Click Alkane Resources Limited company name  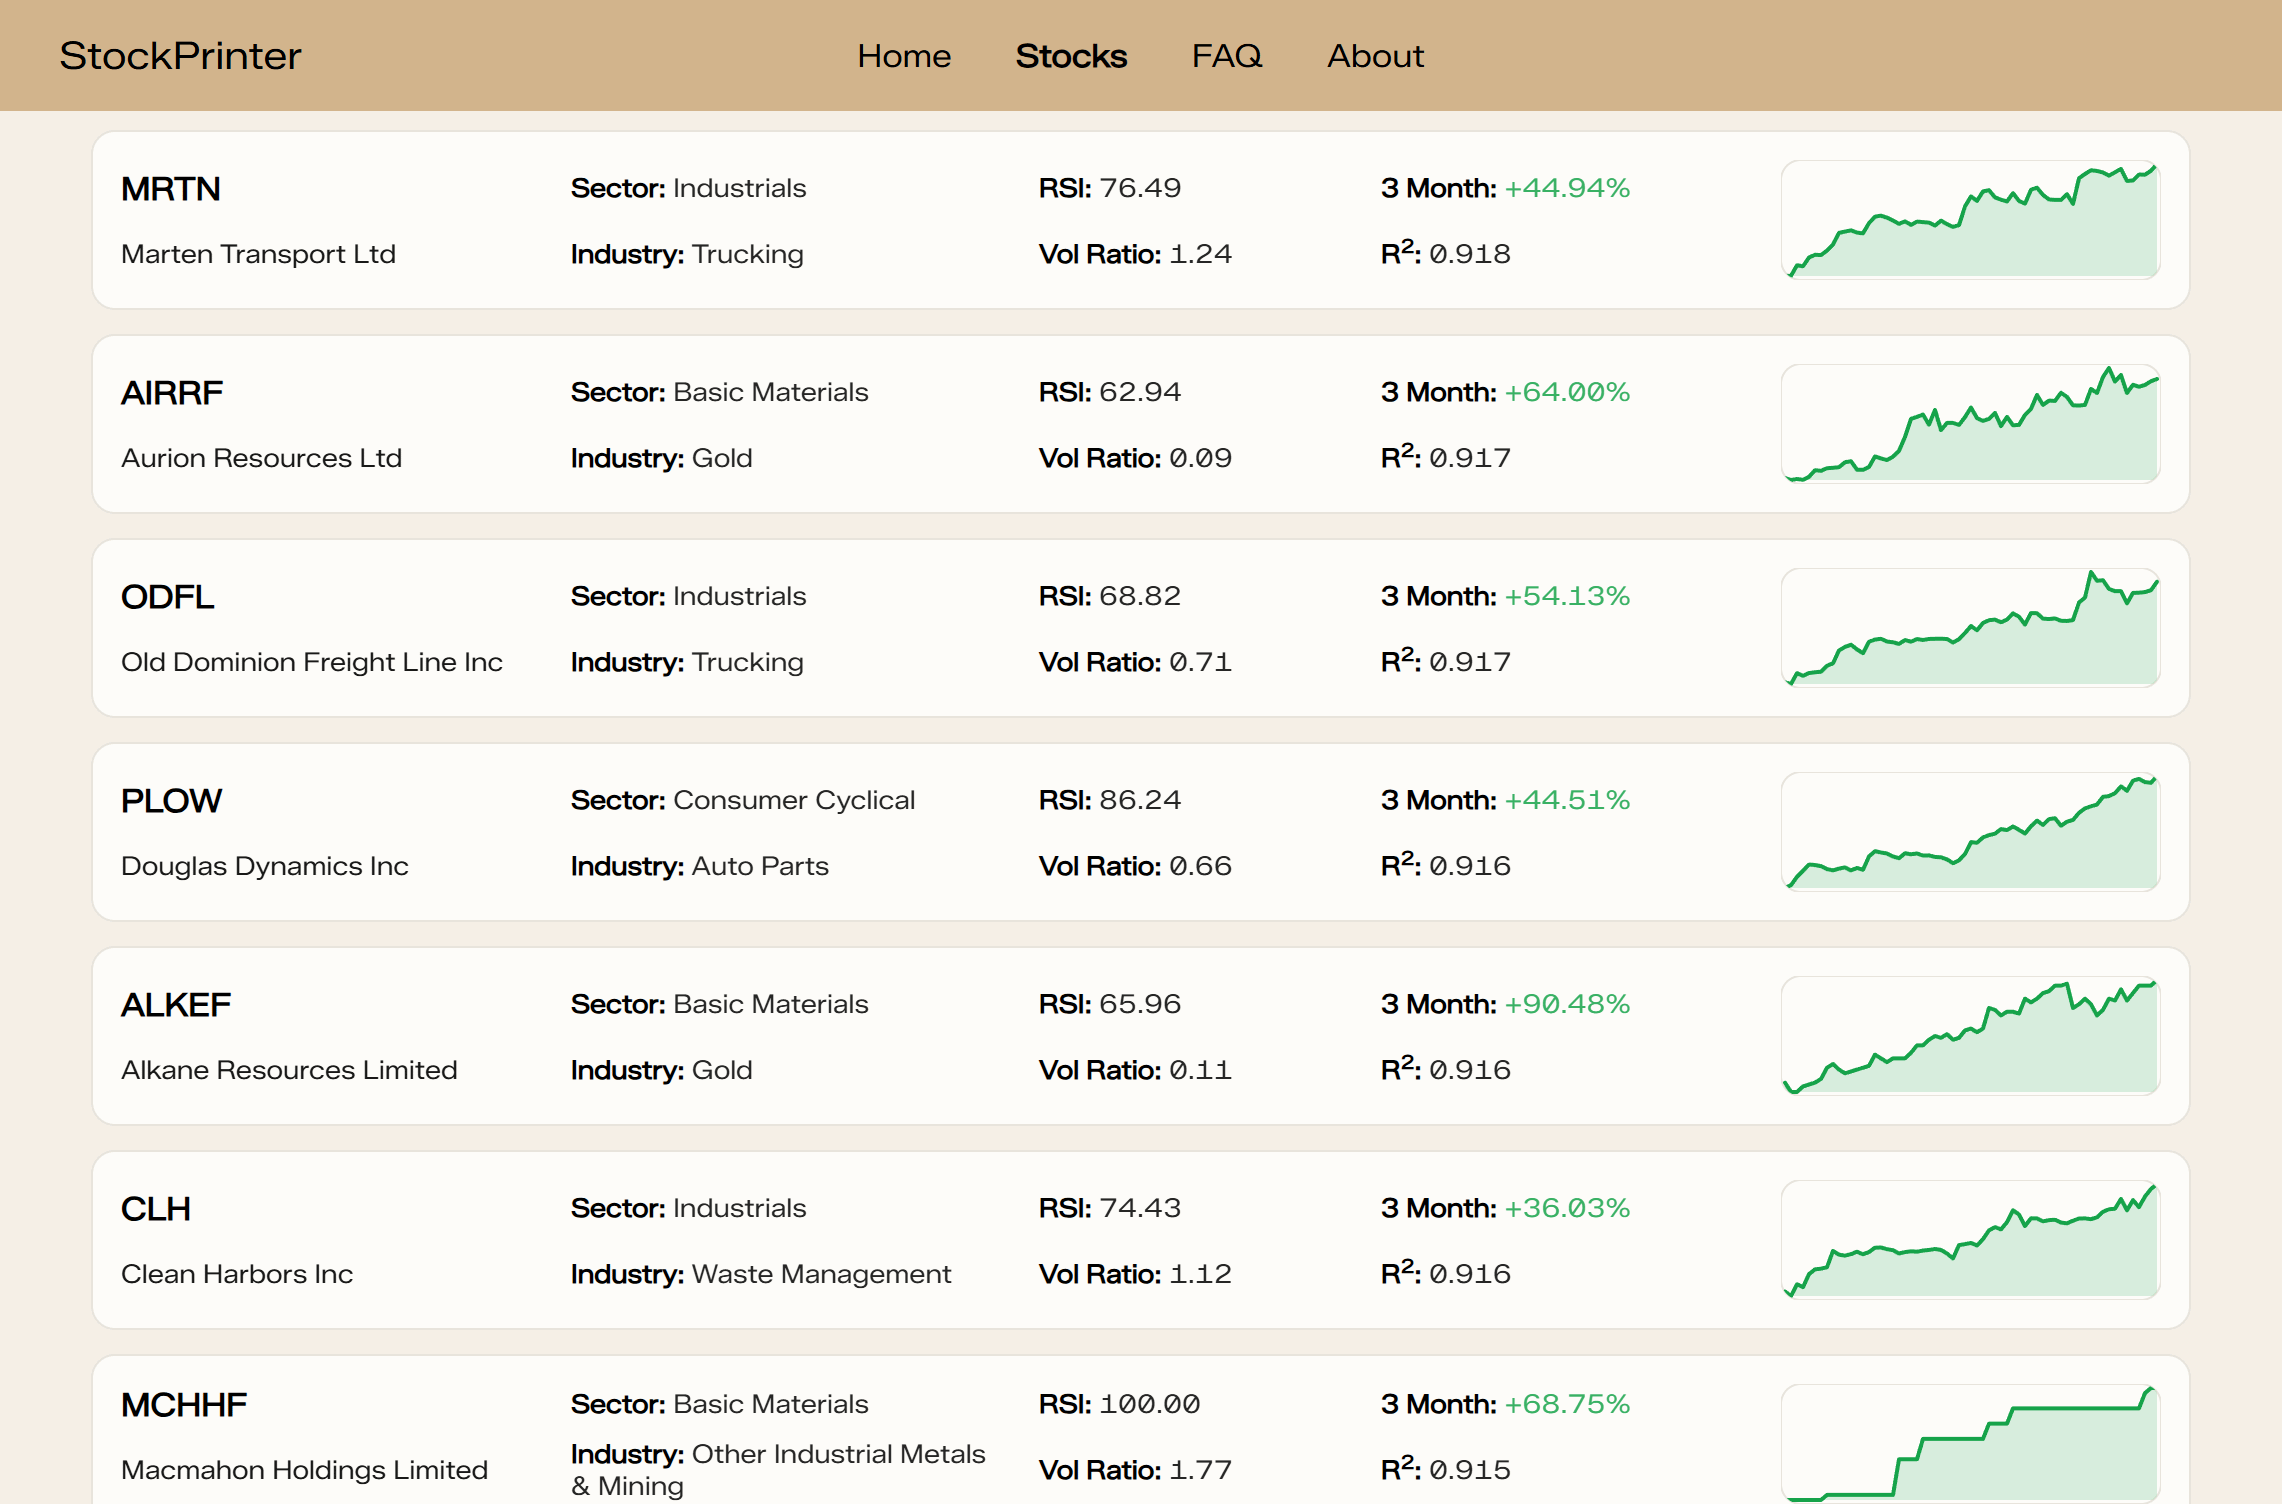pos(289,1070)
